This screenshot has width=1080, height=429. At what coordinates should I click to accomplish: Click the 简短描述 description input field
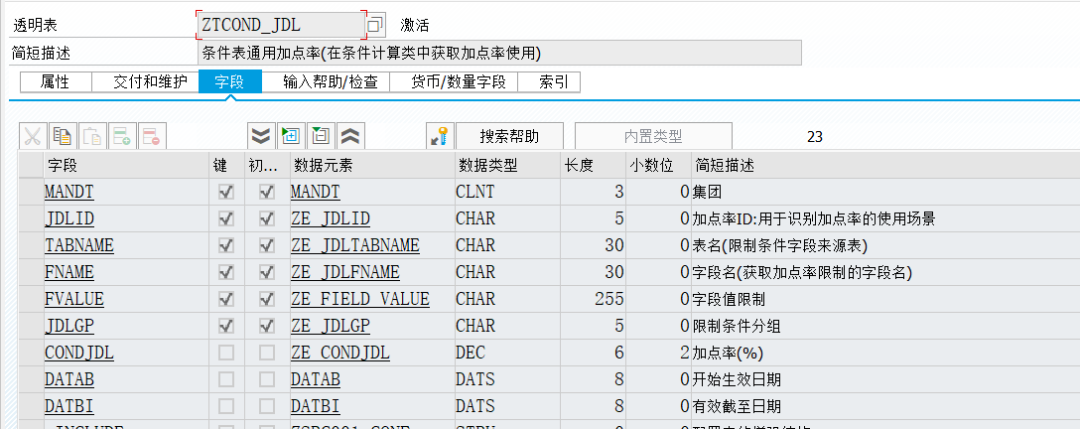[x=499, y=53]
